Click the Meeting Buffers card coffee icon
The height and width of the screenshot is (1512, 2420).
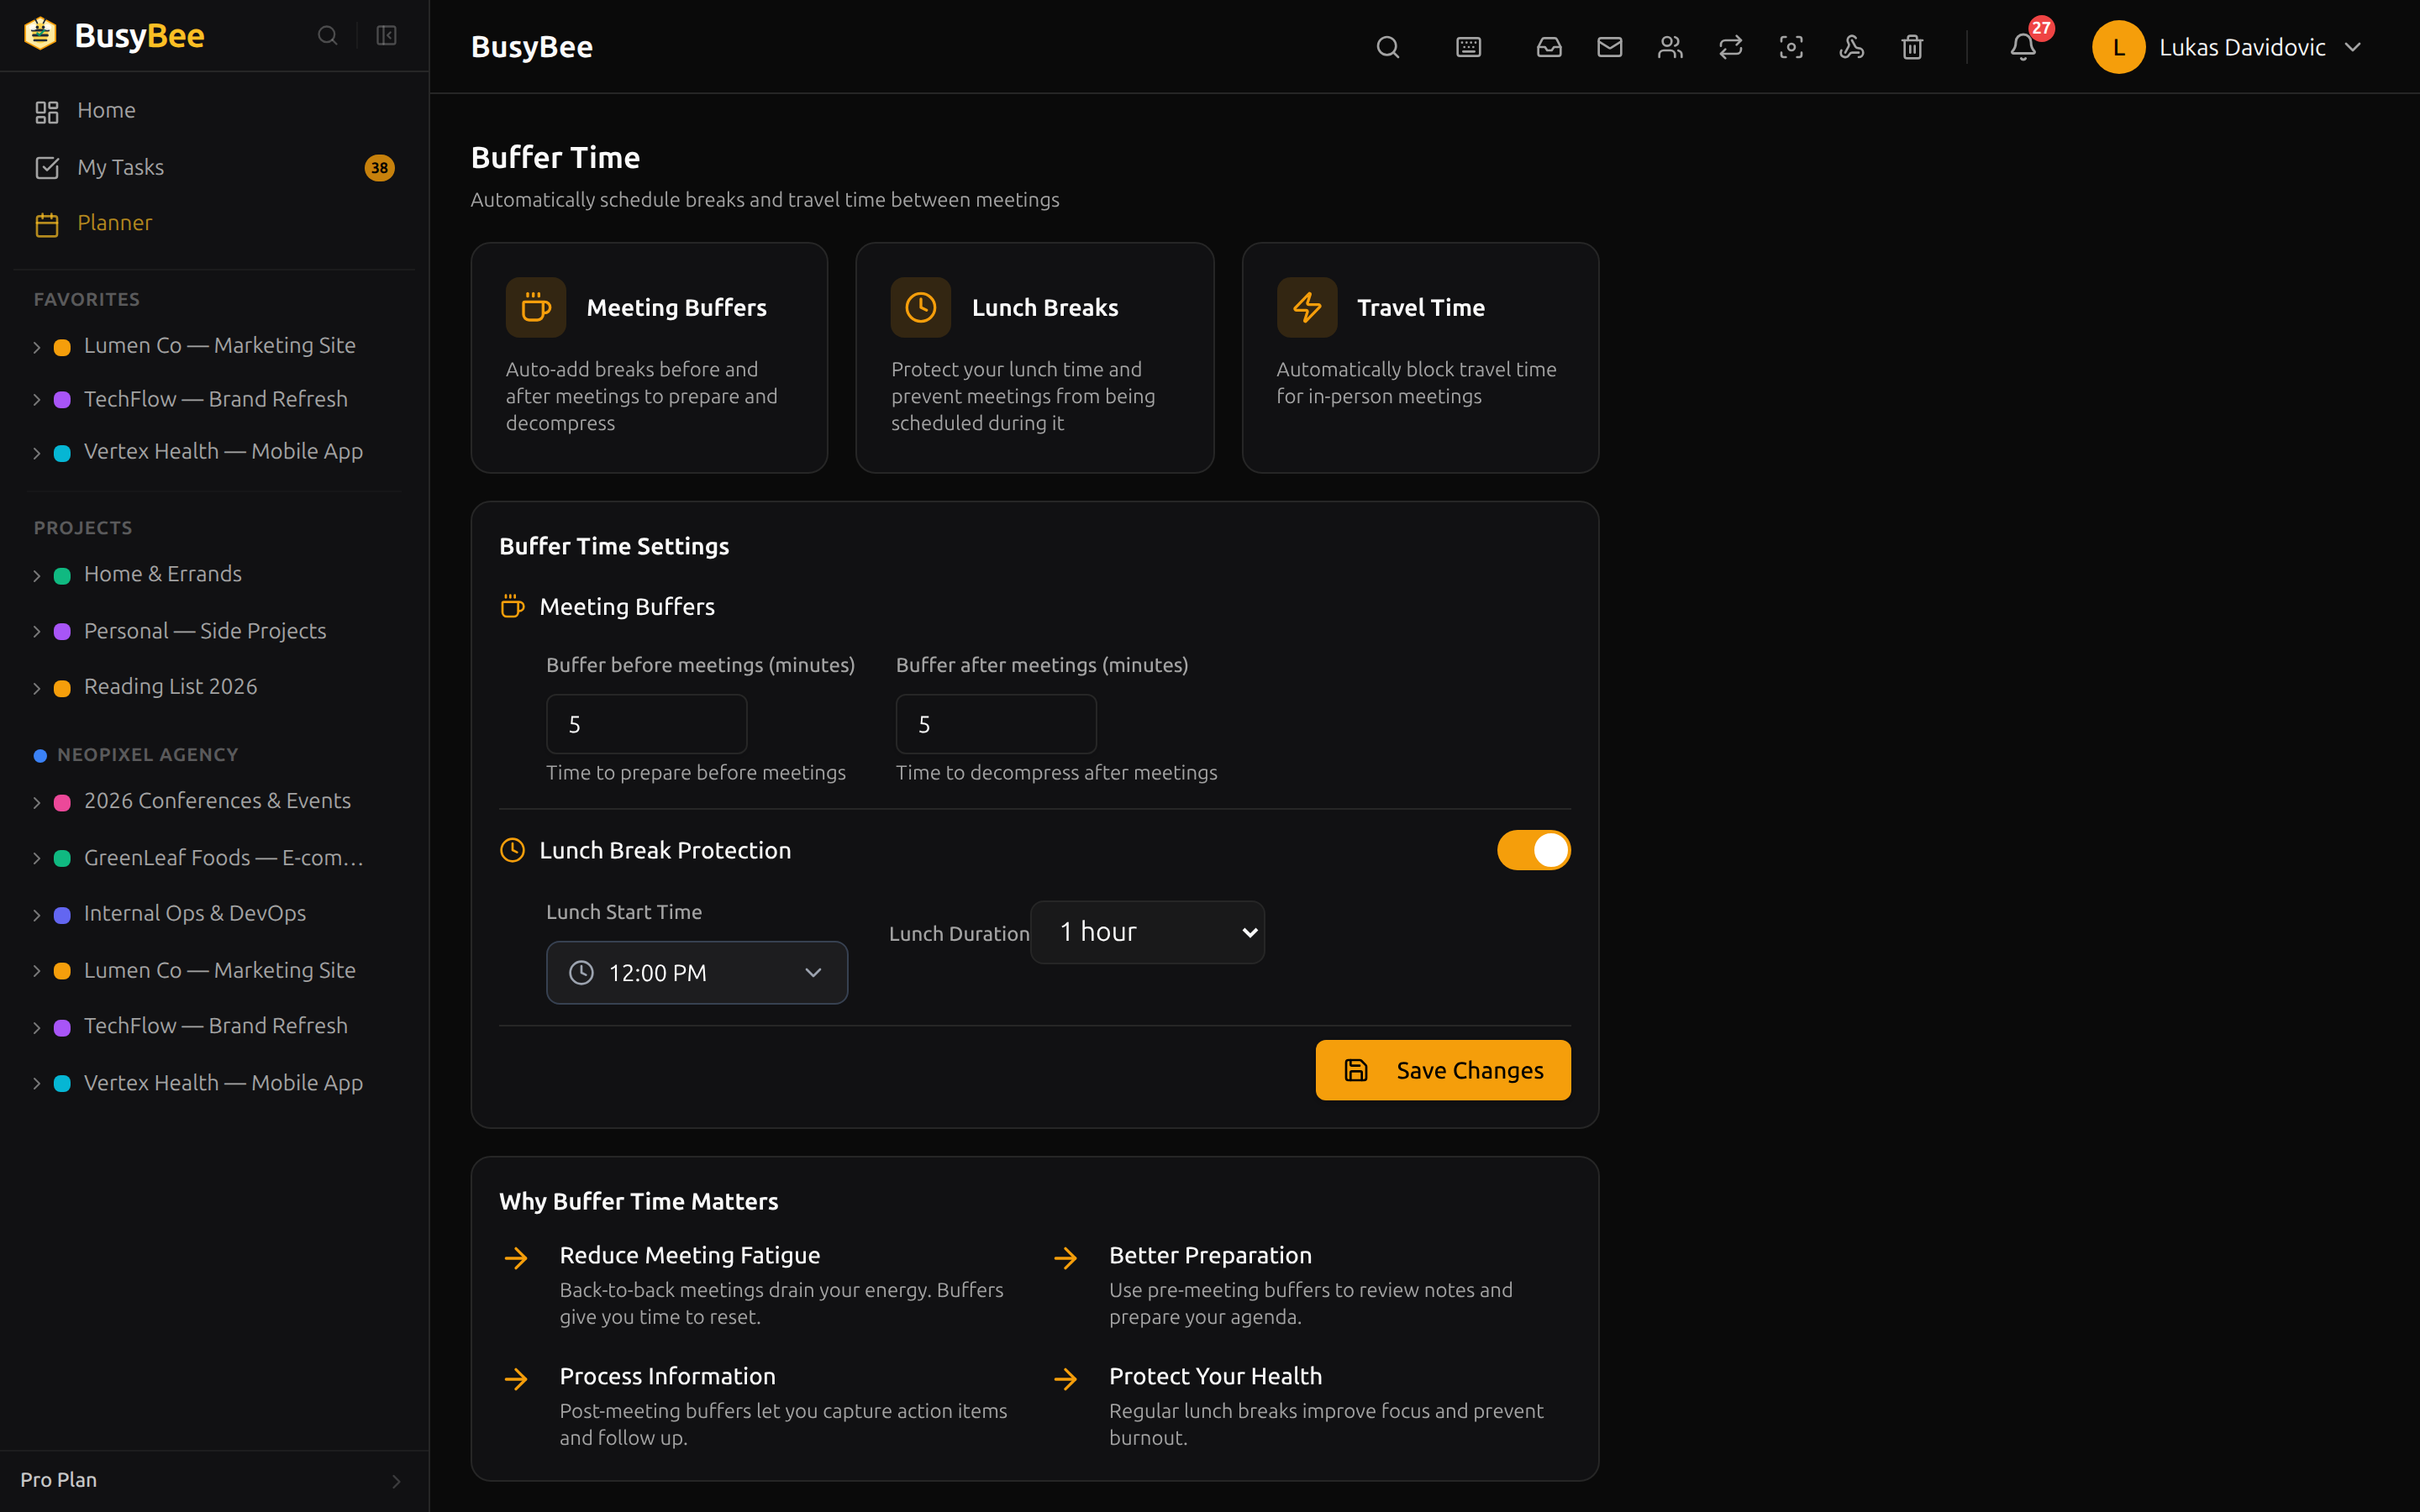(x=536, y=307)
